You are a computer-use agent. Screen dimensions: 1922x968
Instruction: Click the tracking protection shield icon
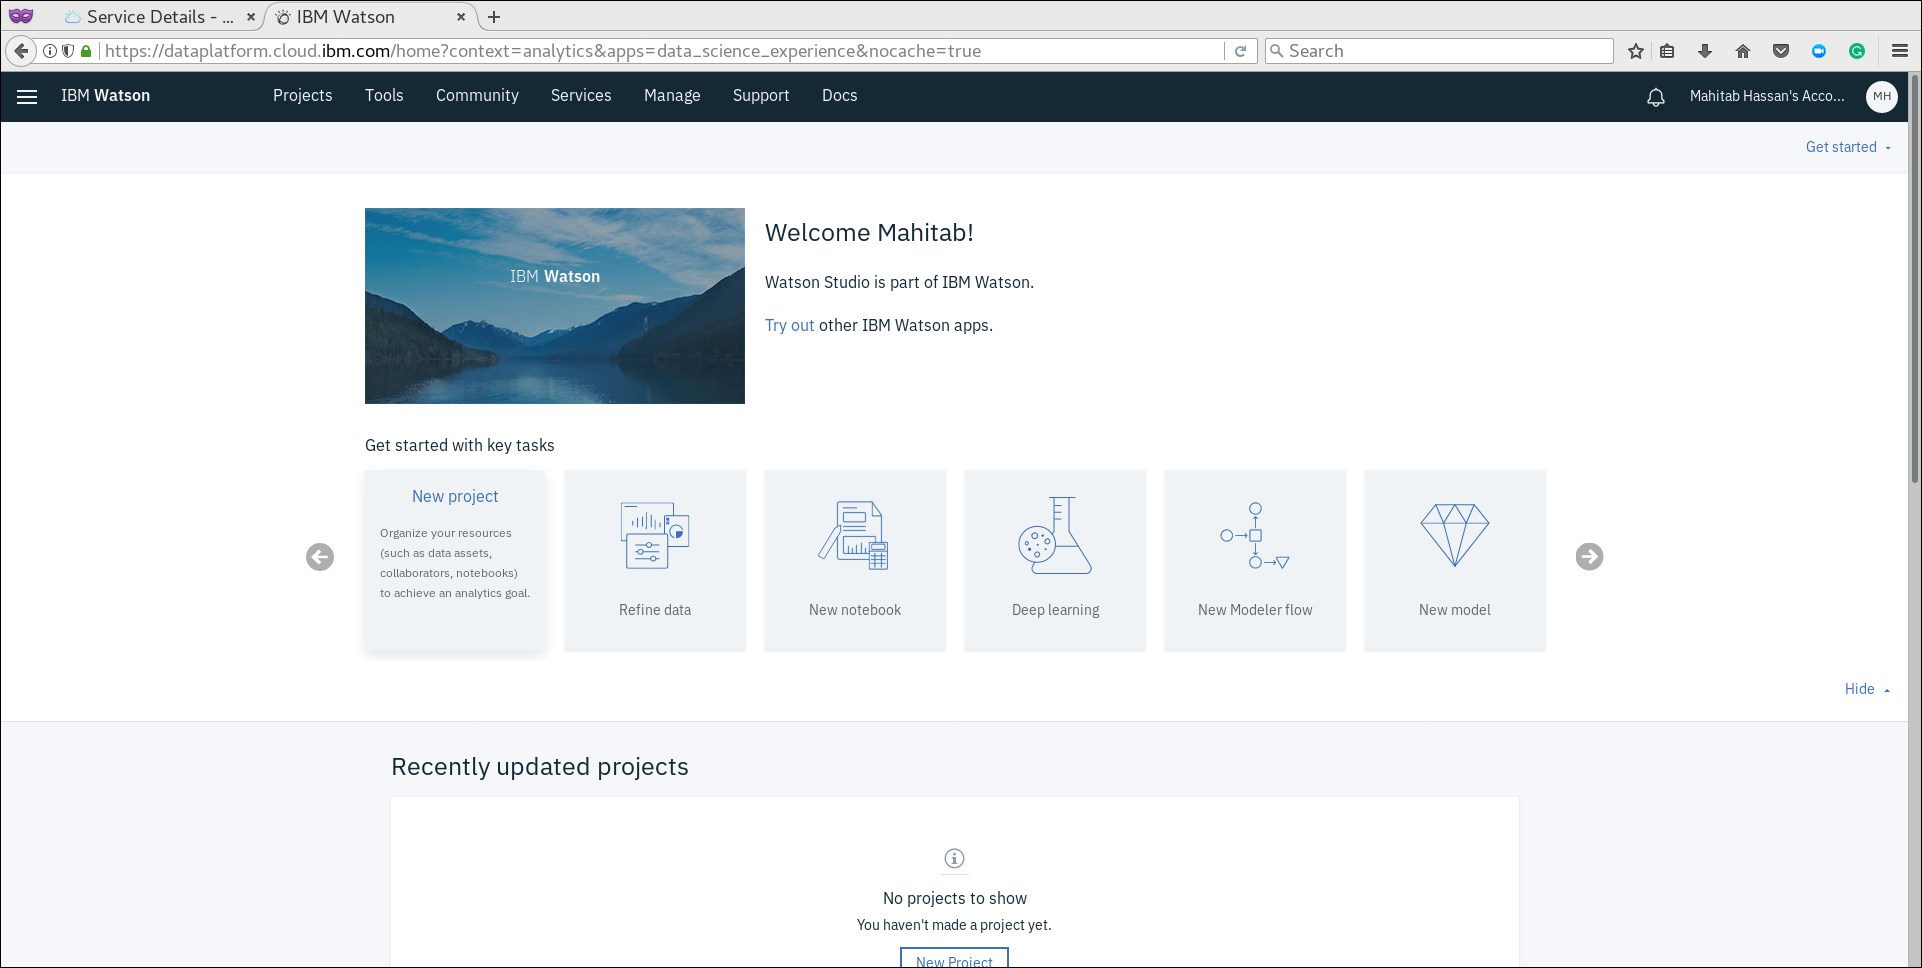(68, 51)
